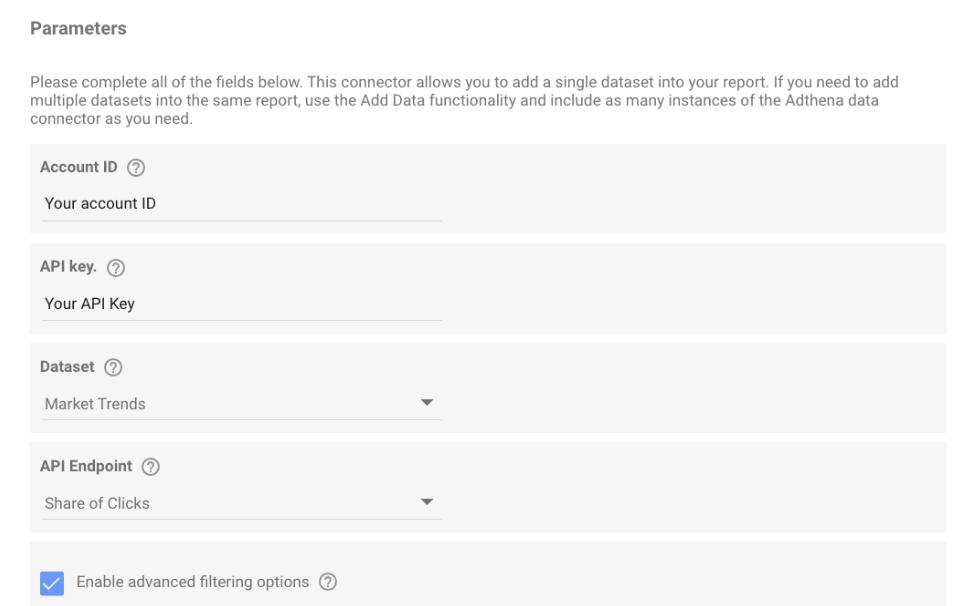Focus the Your account ID text field
The image size is (972, 606).
point(242,204)
